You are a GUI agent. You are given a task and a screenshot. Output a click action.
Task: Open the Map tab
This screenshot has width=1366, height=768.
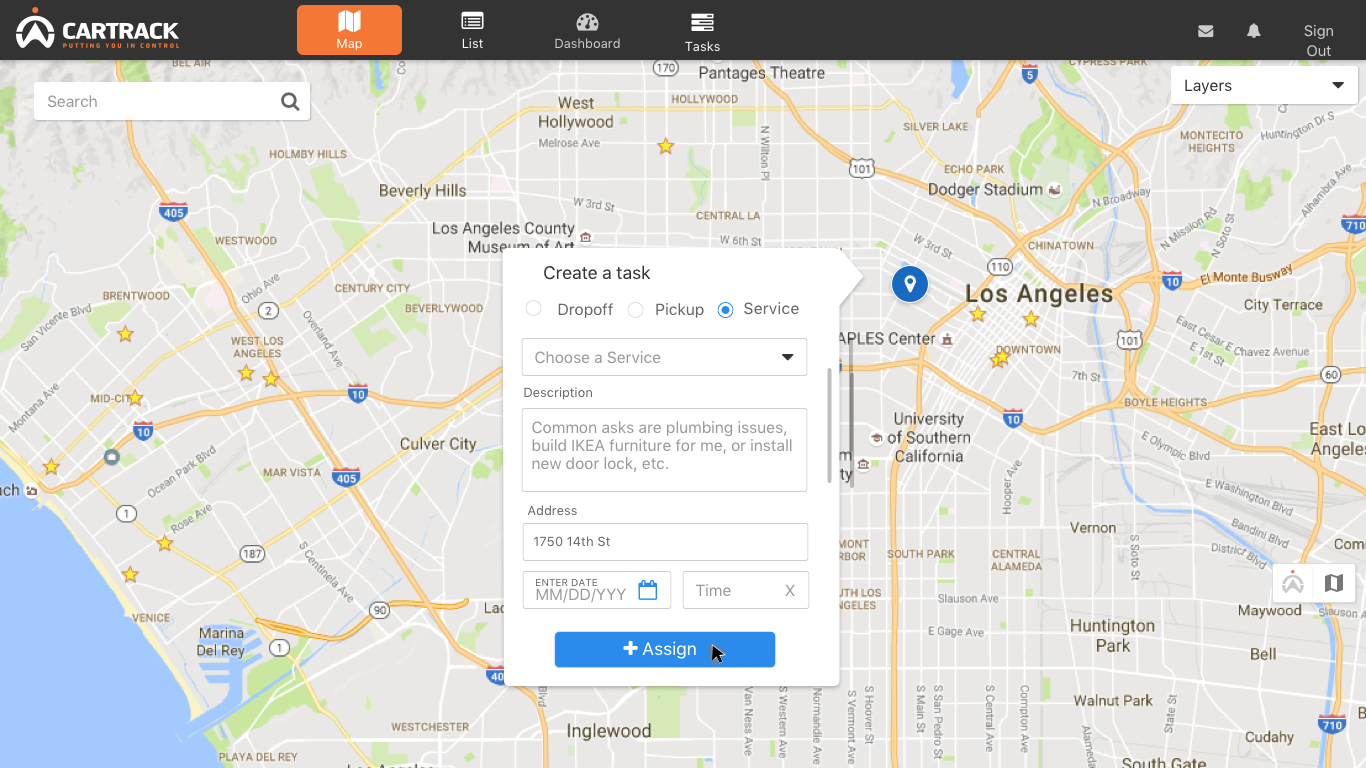(349, 30)
